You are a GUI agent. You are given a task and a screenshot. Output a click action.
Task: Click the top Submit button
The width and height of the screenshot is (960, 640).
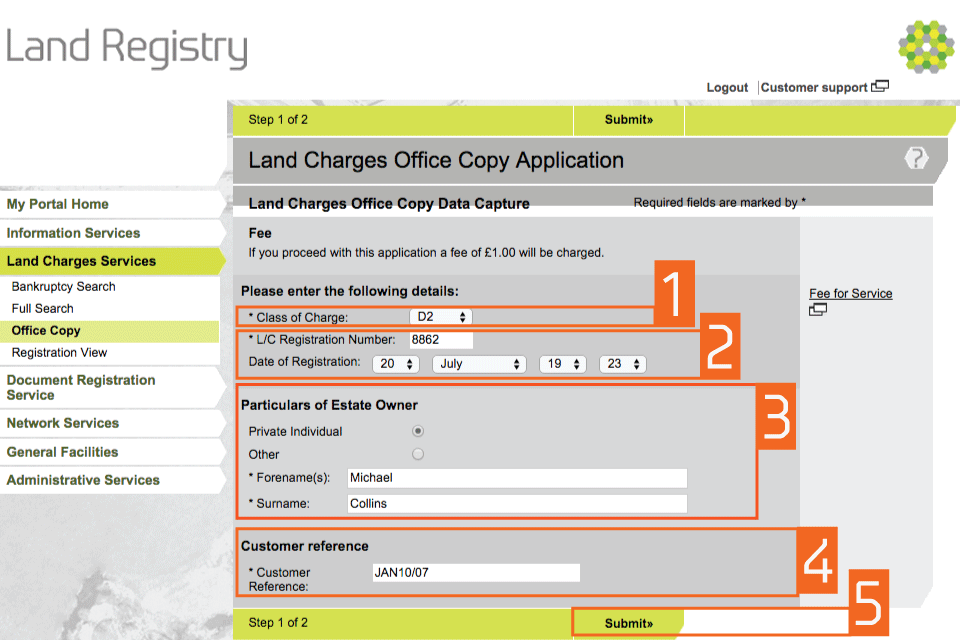[x=629, y=120]
